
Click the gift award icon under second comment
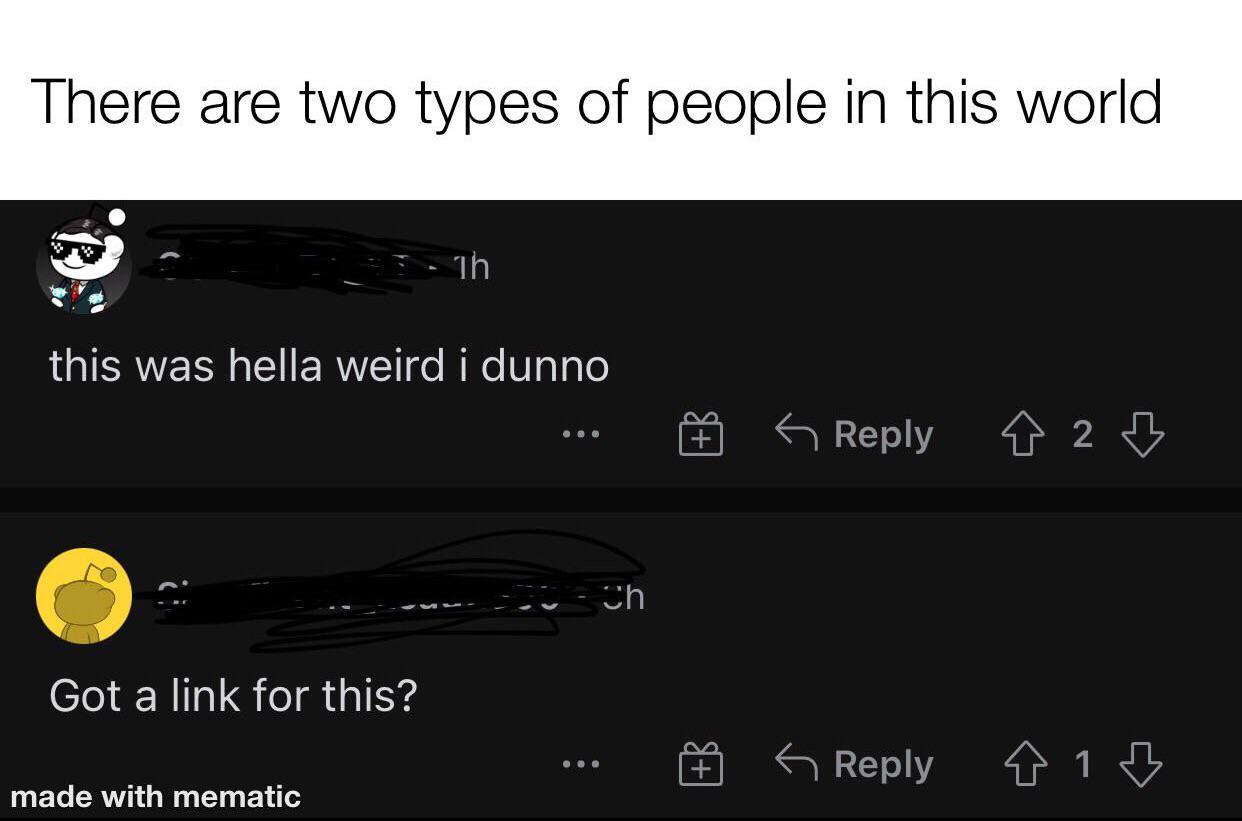point(701,763)
